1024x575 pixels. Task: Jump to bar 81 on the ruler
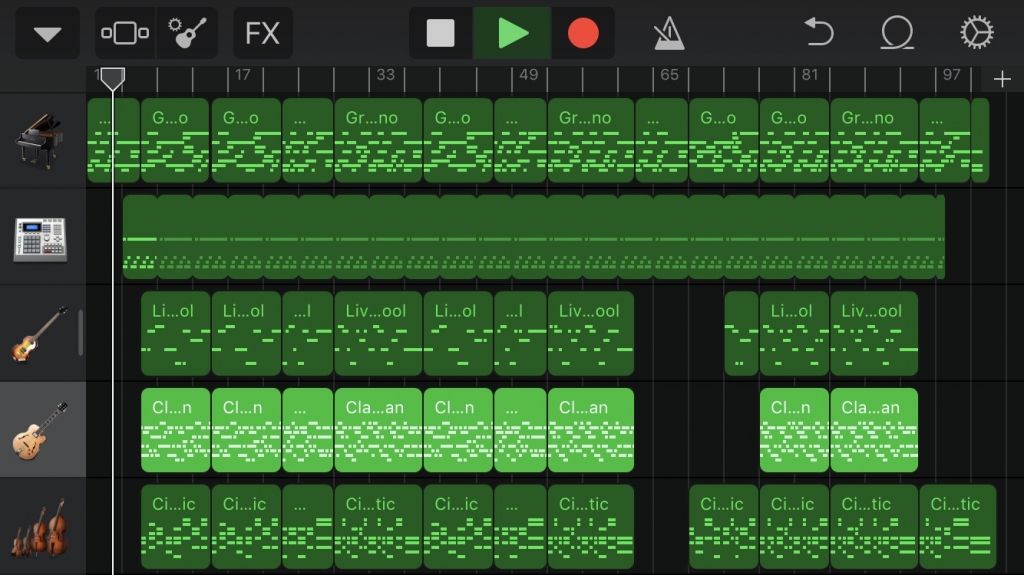pyautogui.click(x=810, y=75)
